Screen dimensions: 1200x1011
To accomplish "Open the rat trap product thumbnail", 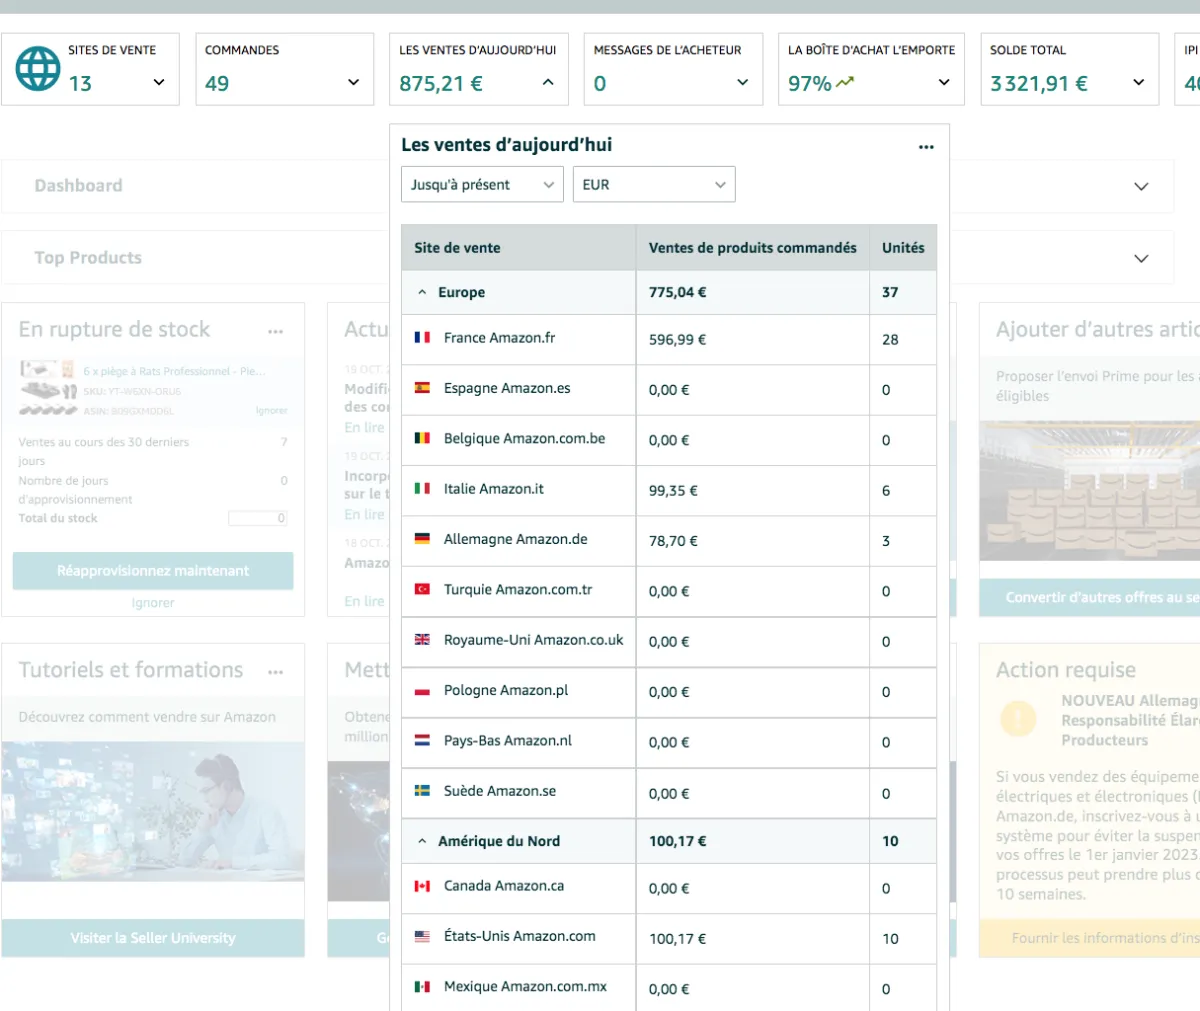I will 48,389.
